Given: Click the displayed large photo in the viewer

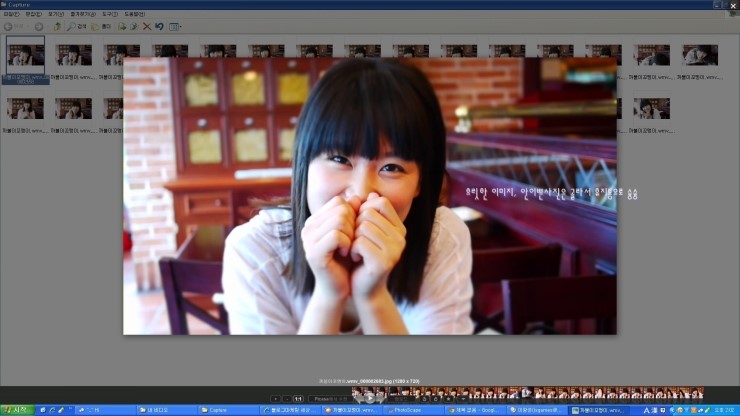Looking at the screenshot, I should click(x=370, y=196).
